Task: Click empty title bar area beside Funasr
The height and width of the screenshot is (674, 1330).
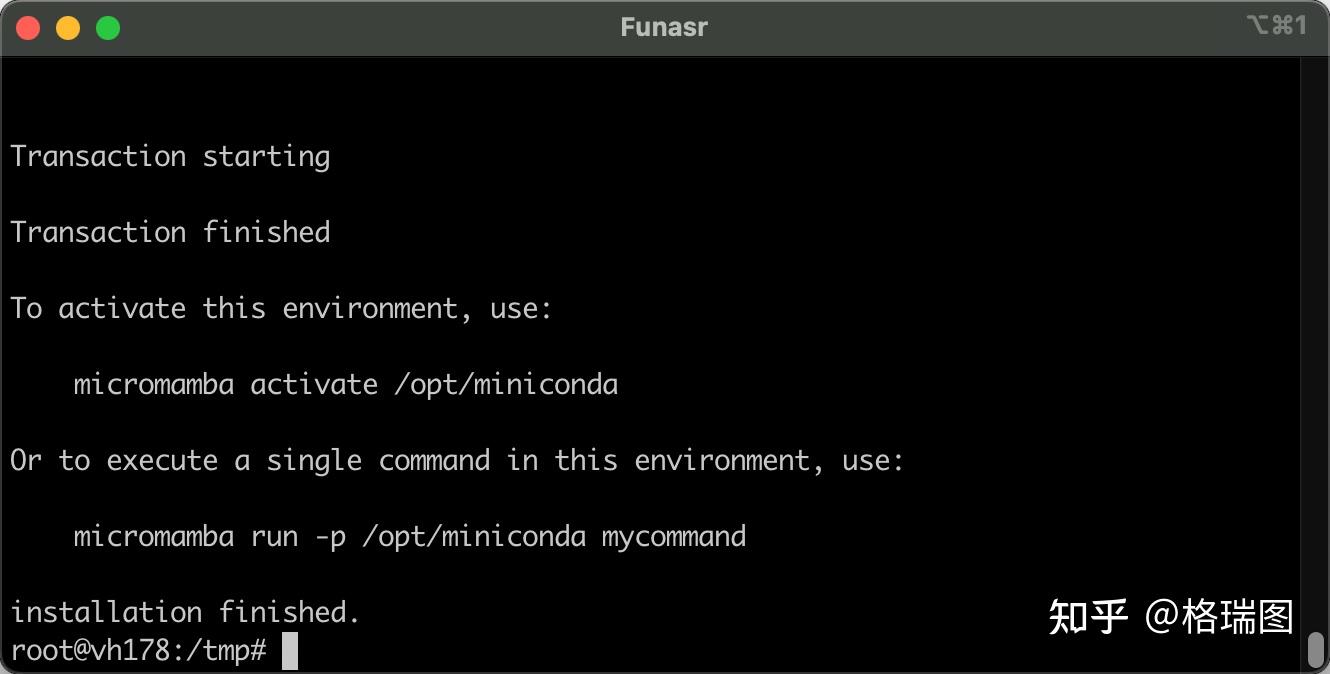Action: point(400,28)
